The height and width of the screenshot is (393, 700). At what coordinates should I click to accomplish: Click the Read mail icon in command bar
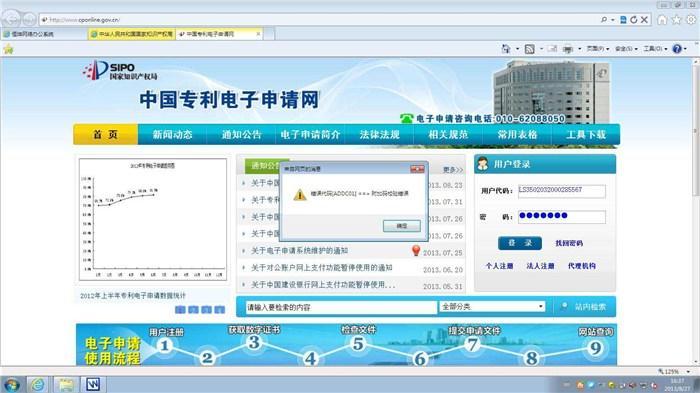552,49
